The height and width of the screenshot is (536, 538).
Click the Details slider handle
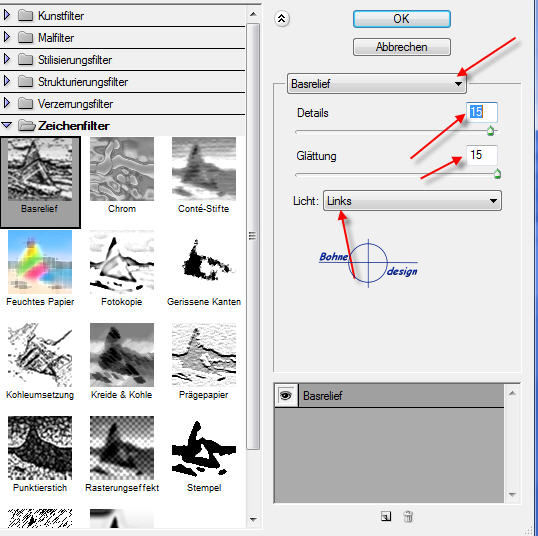click(x=490, y=131)
